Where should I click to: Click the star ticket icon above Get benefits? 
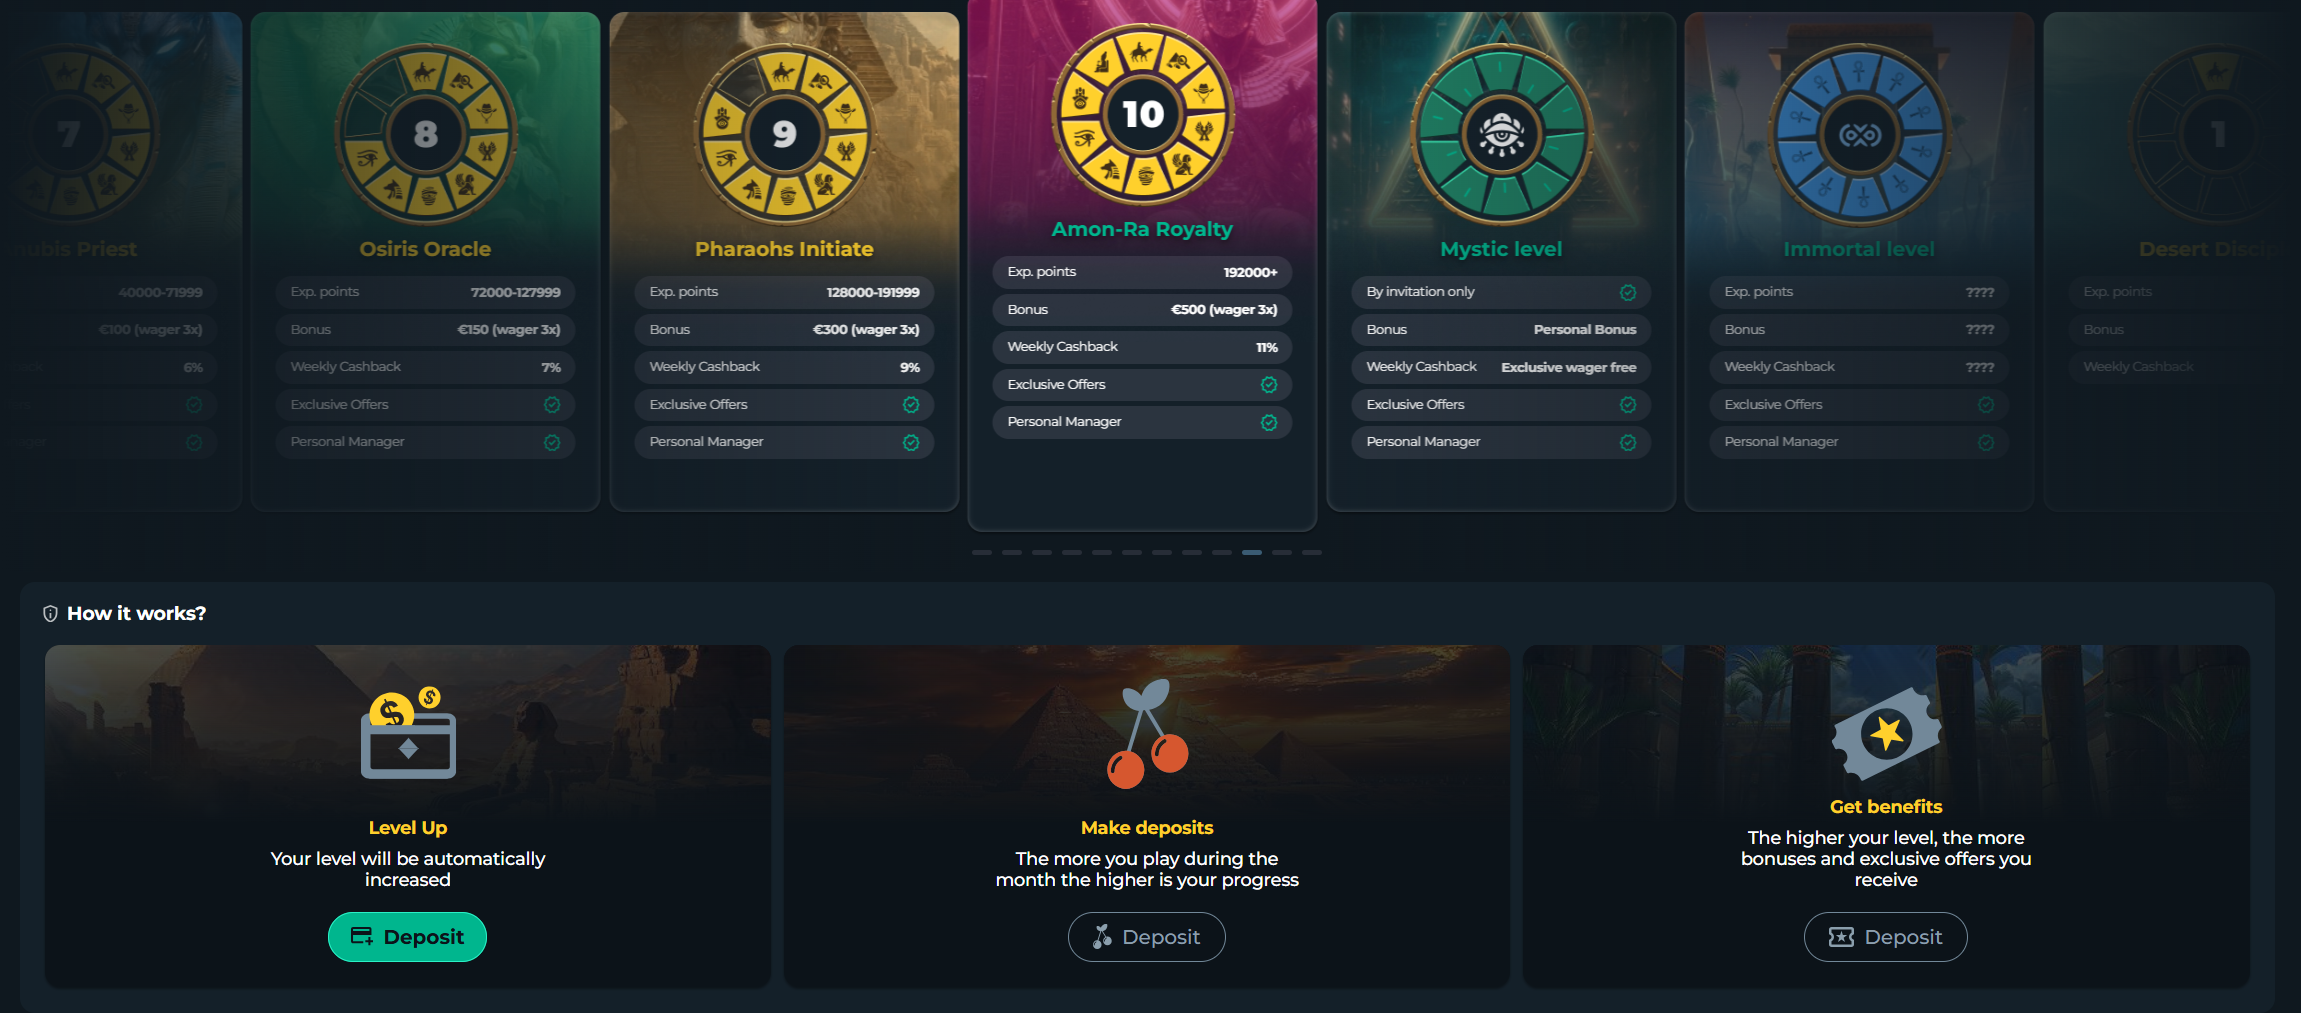(x=1886, y=733)
